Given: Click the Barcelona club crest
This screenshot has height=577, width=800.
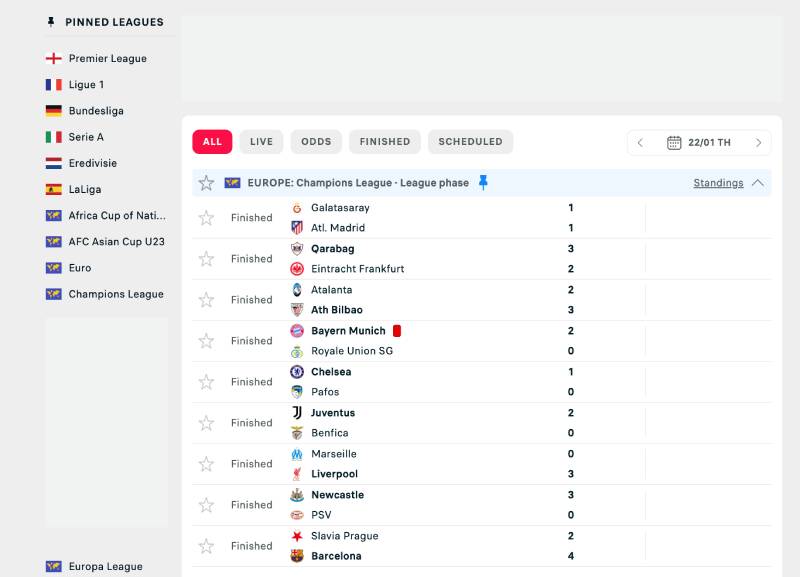Looking at the screenshot, I should tap(297, 556).
